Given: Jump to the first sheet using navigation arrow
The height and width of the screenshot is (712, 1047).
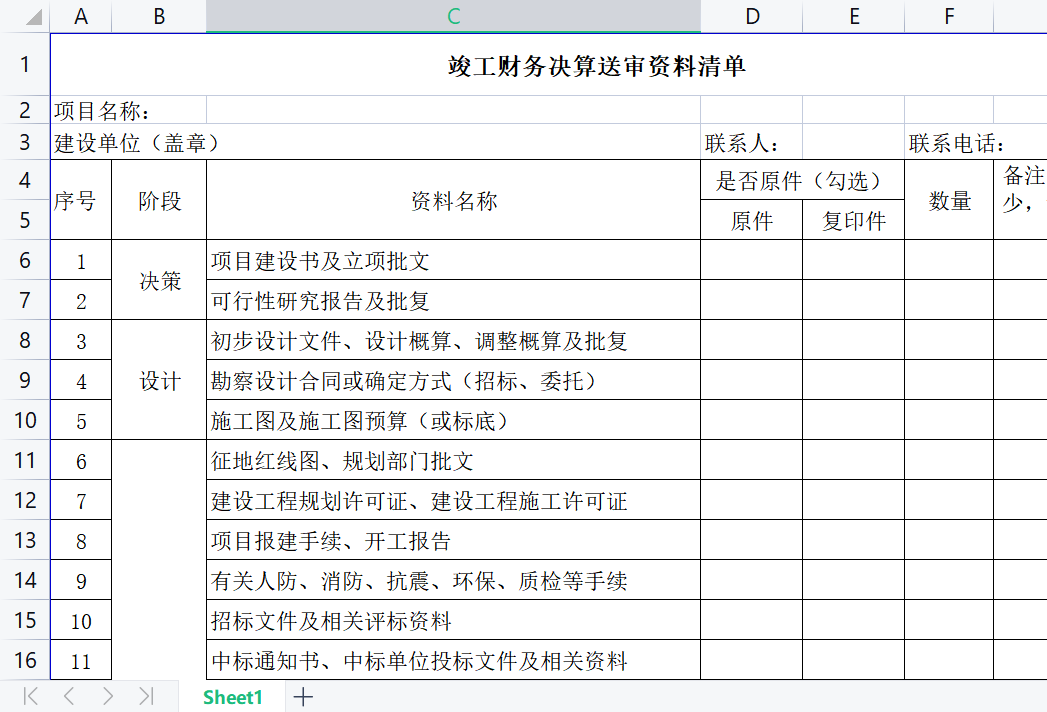Looking at the screenshot, I should (x=31, y=697).
